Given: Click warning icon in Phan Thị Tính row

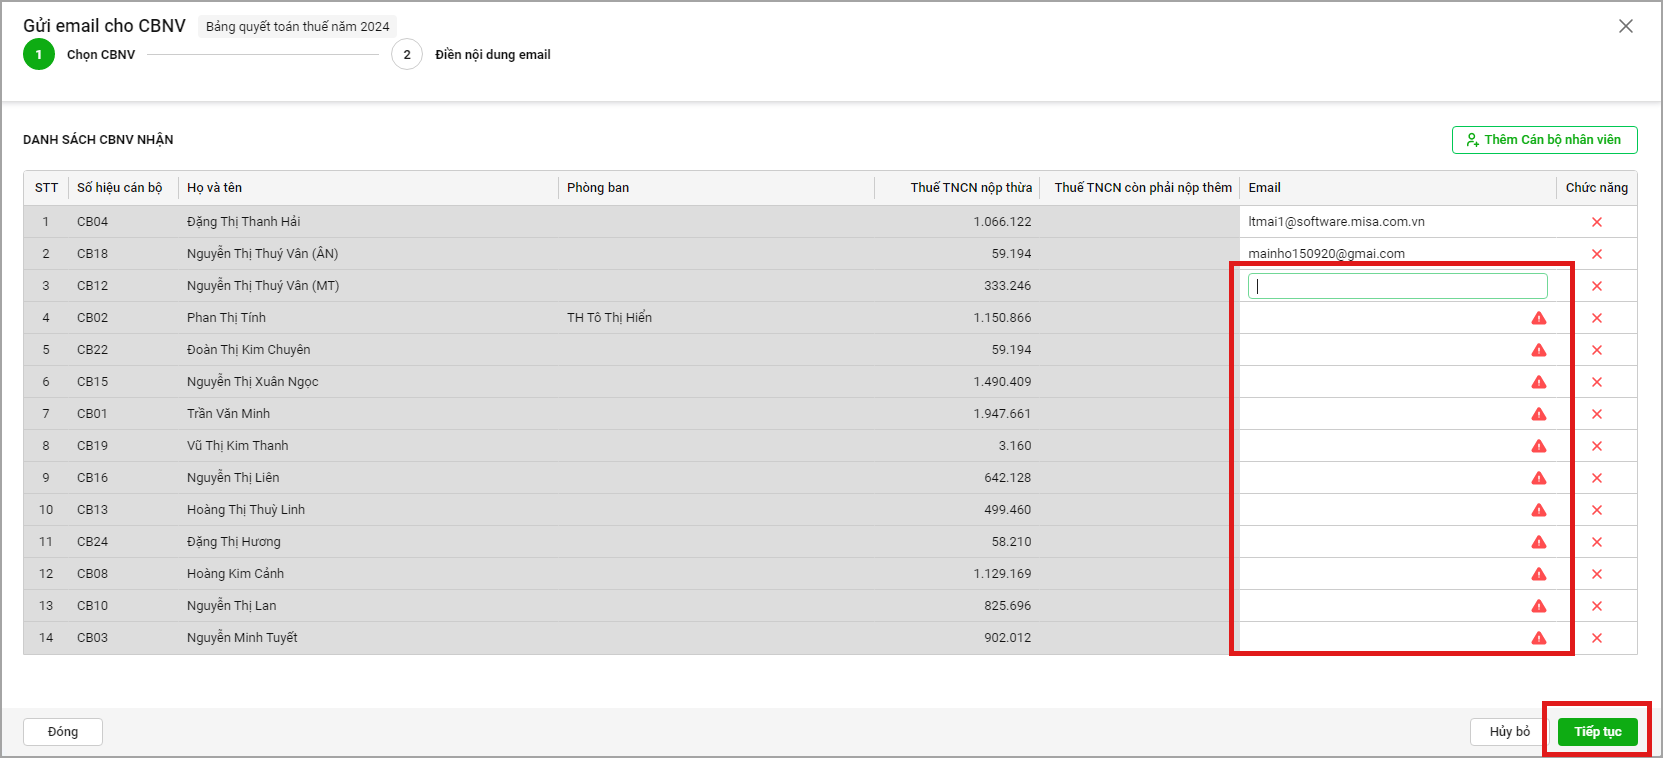Looking at the screenshot, I should pos(1538,318).
